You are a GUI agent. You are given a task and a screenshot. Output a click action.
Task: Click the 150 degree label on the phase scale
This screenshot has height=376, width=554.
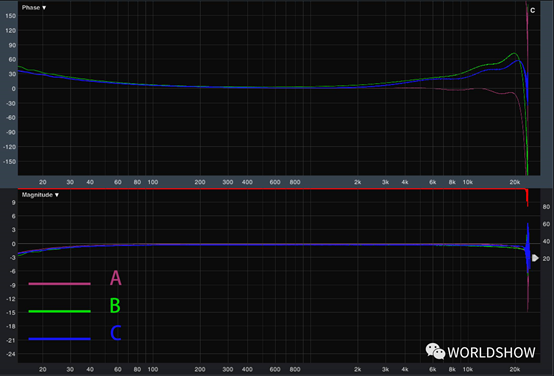pyautogui.click(x=11, y=16)
